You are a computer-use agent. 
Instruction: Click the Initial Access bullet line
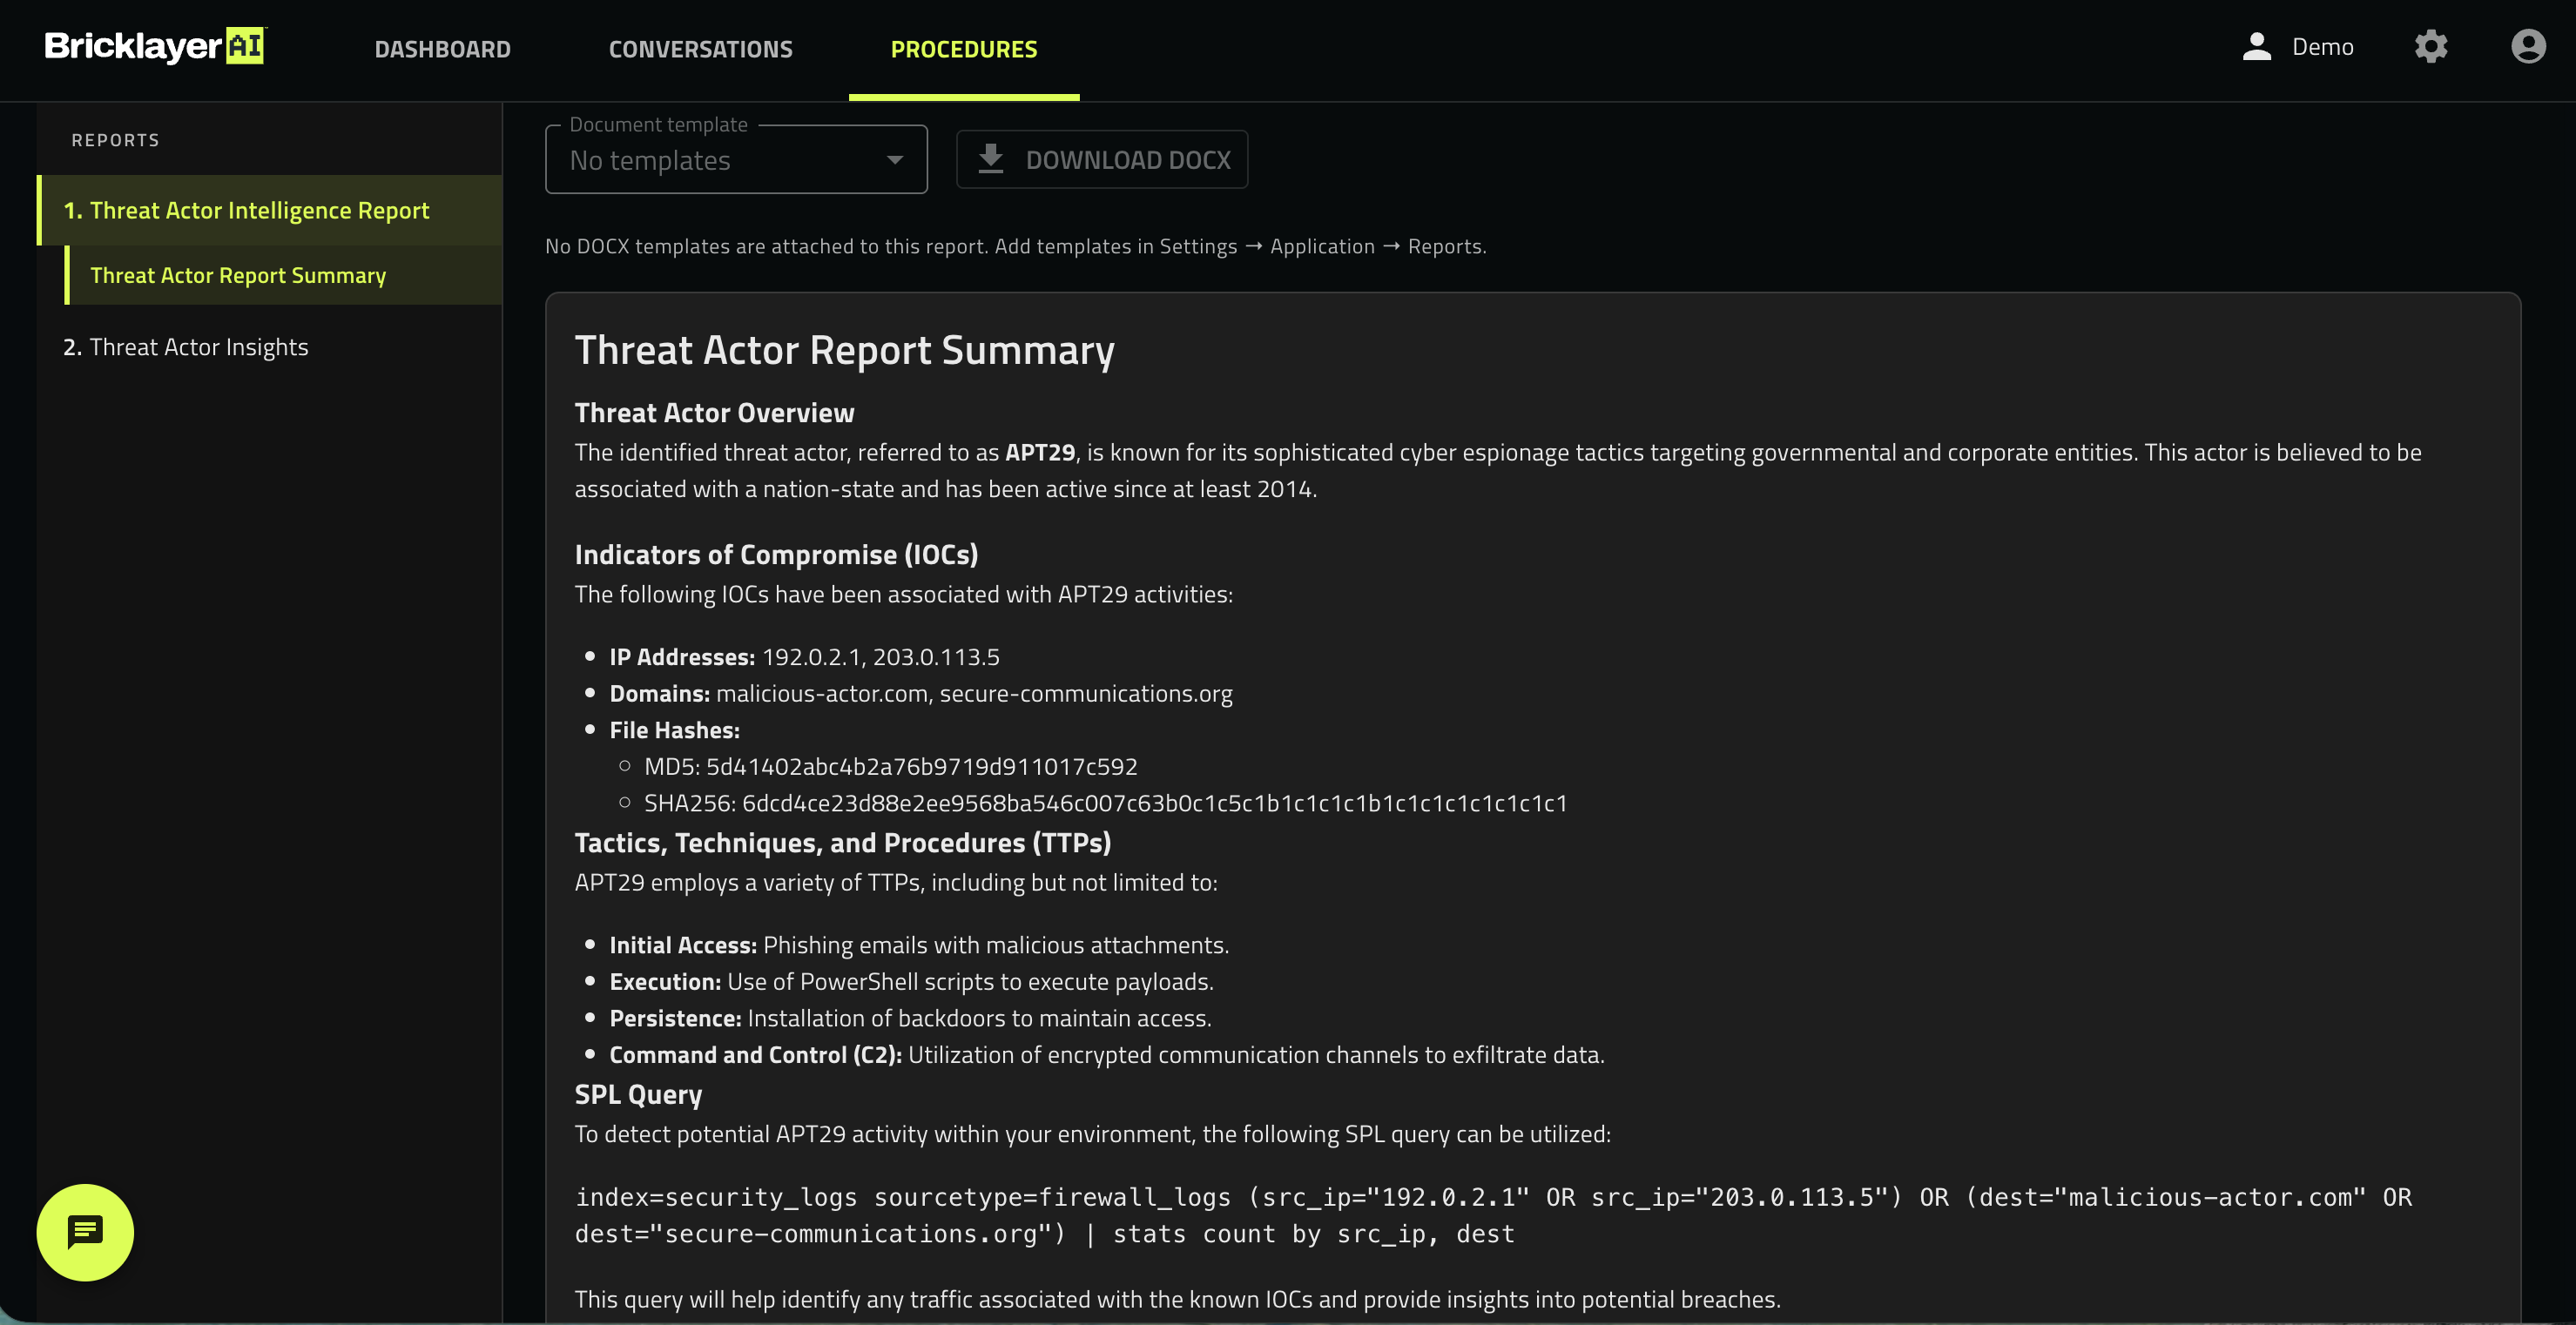coord(919,945)
